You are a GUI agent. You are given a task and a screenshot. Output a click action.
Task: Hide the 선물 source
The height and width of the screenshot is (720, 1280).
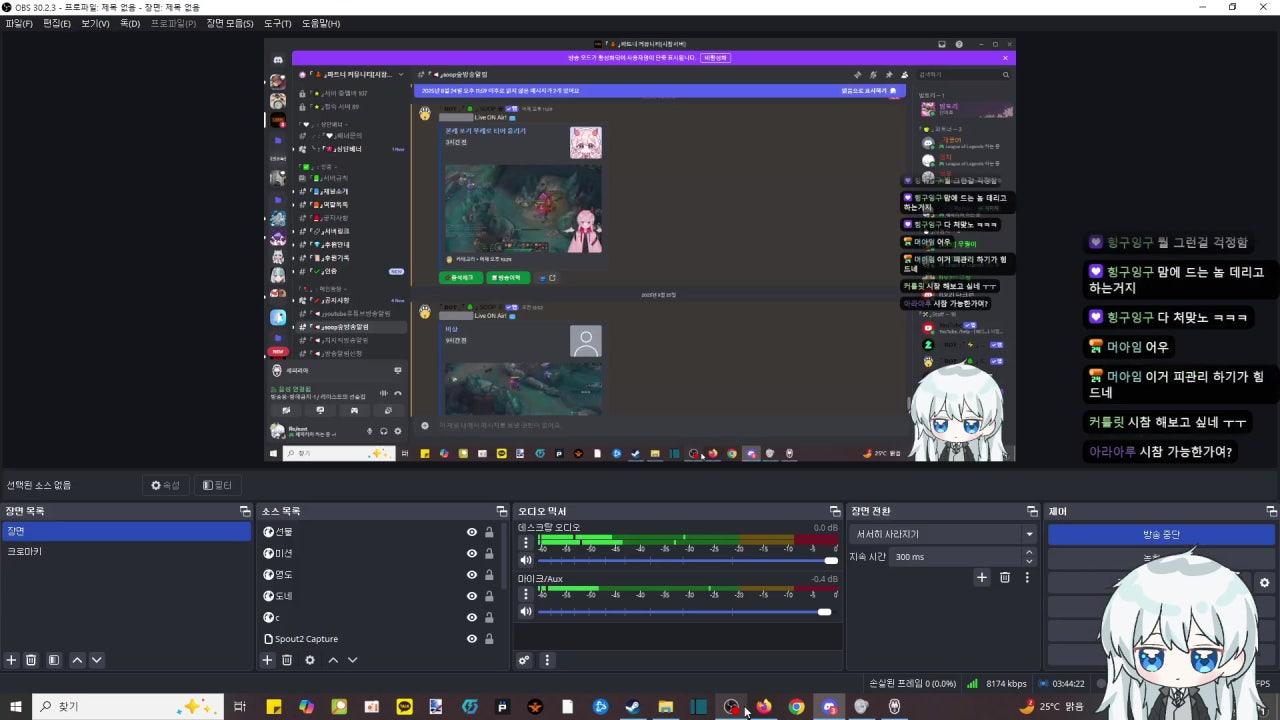pyautogui.click(x=472, y=532)
